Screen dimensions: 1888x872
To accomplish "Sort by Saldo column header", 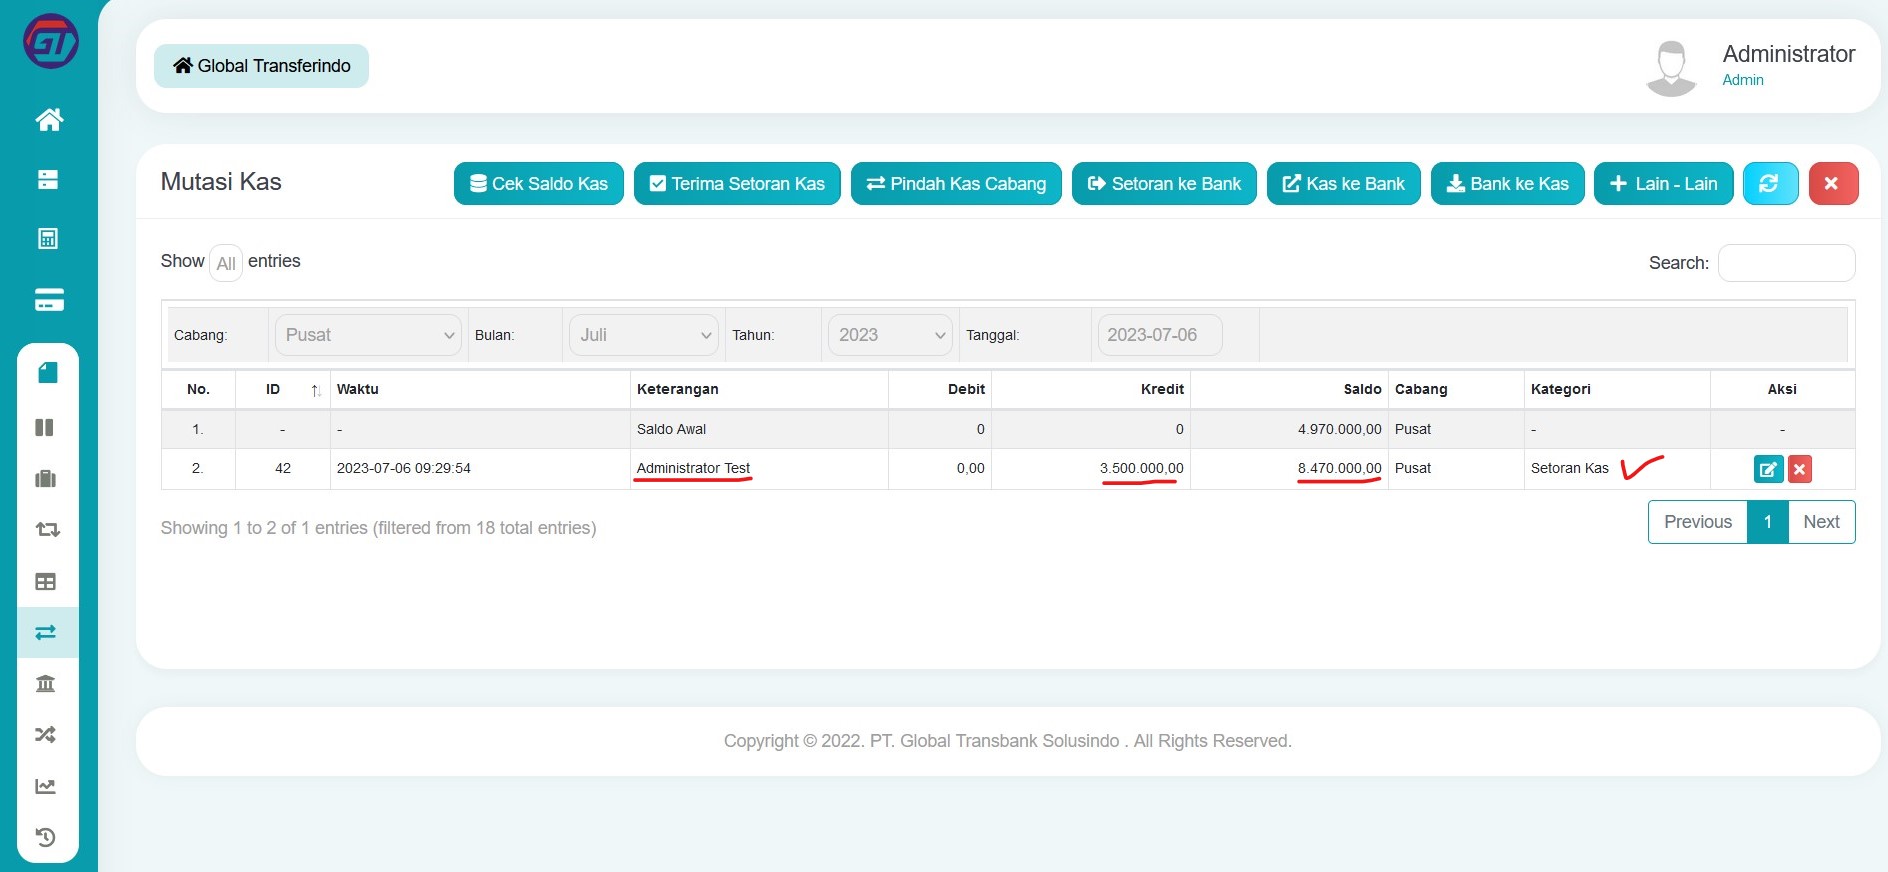I will point(1289,390).
